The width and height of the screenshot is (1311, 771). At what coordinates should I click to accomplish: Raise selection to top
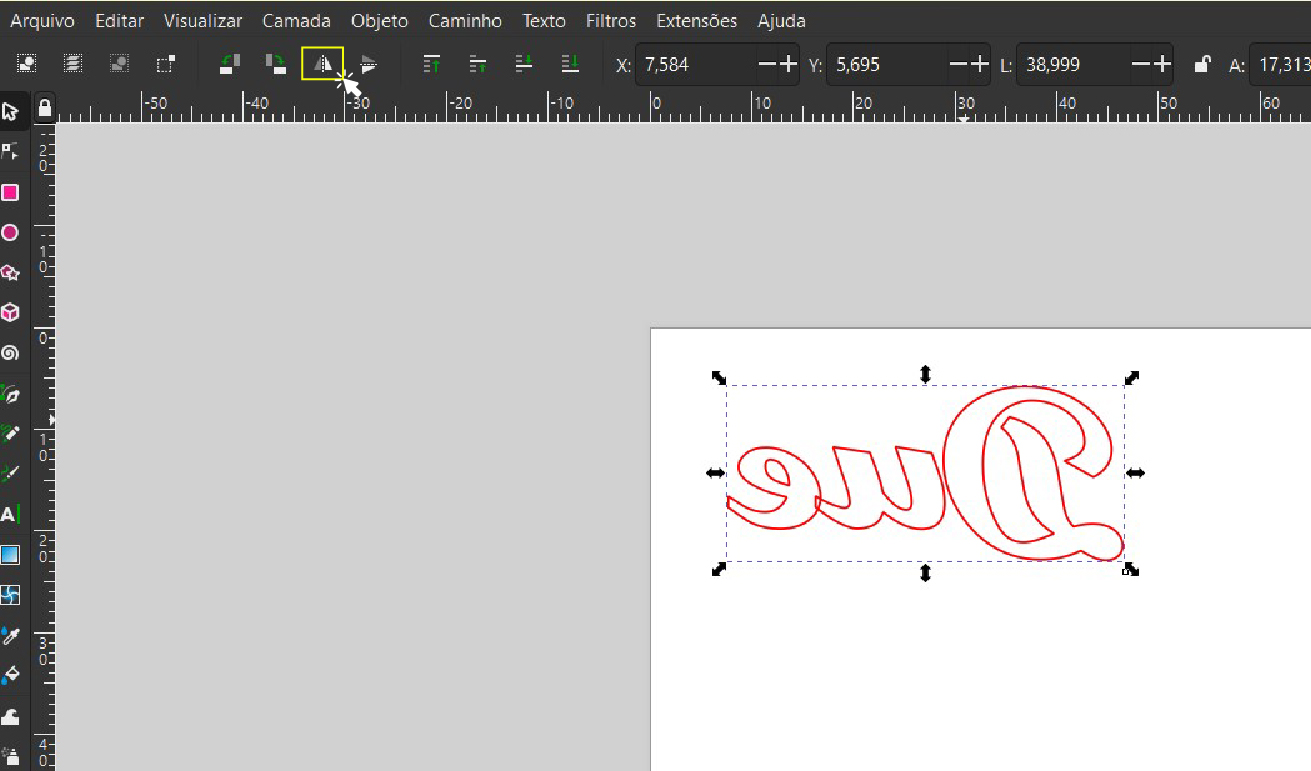point(432,64)
